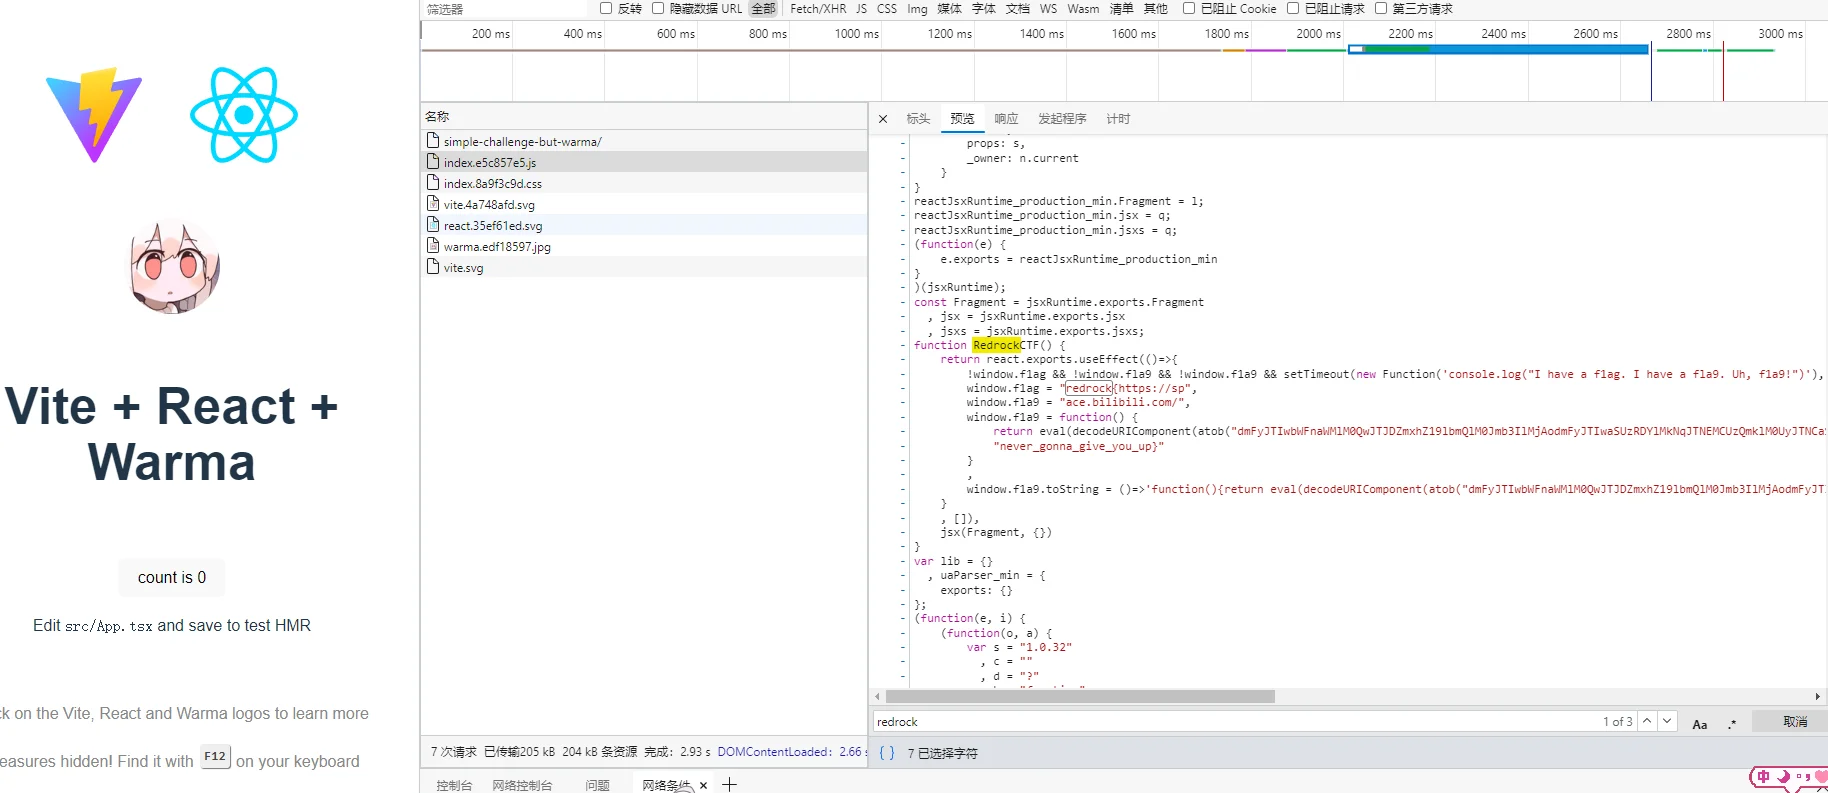Switch to the 标头 headers tab
Image resolution: width=1828 pixels, height=793 pixels.
tap(918, 119)
